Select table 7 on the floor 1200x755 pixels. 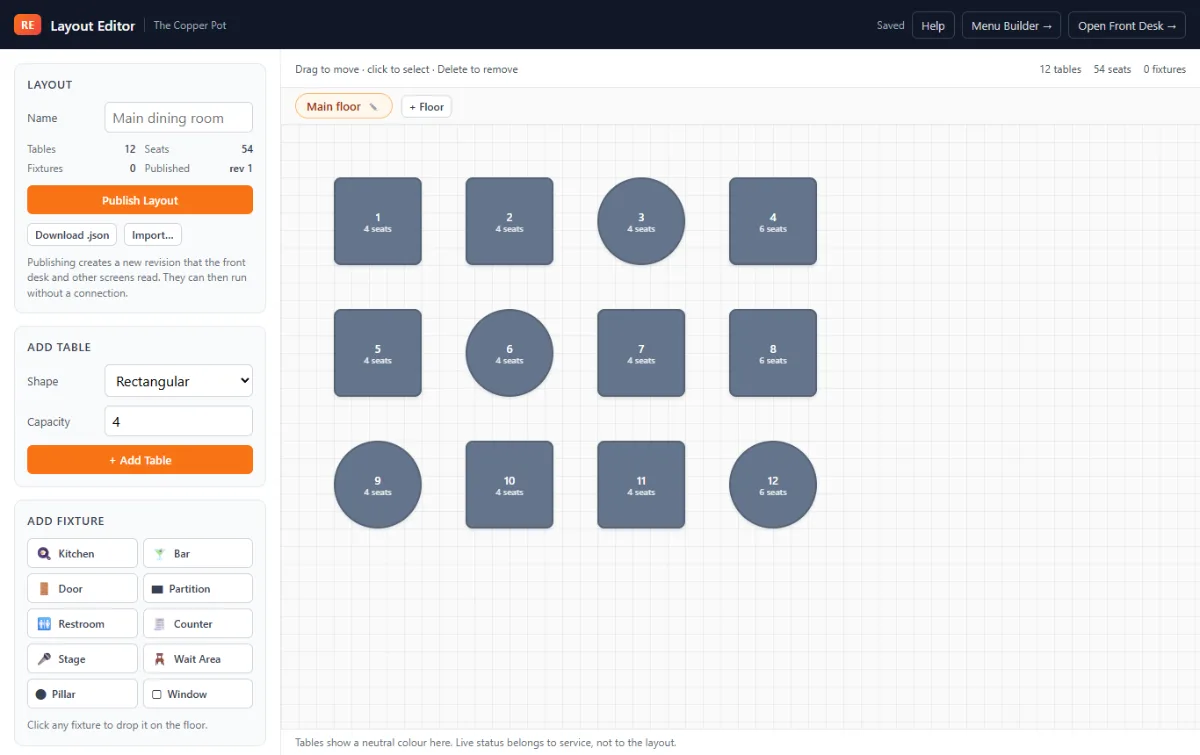[641, 353]
